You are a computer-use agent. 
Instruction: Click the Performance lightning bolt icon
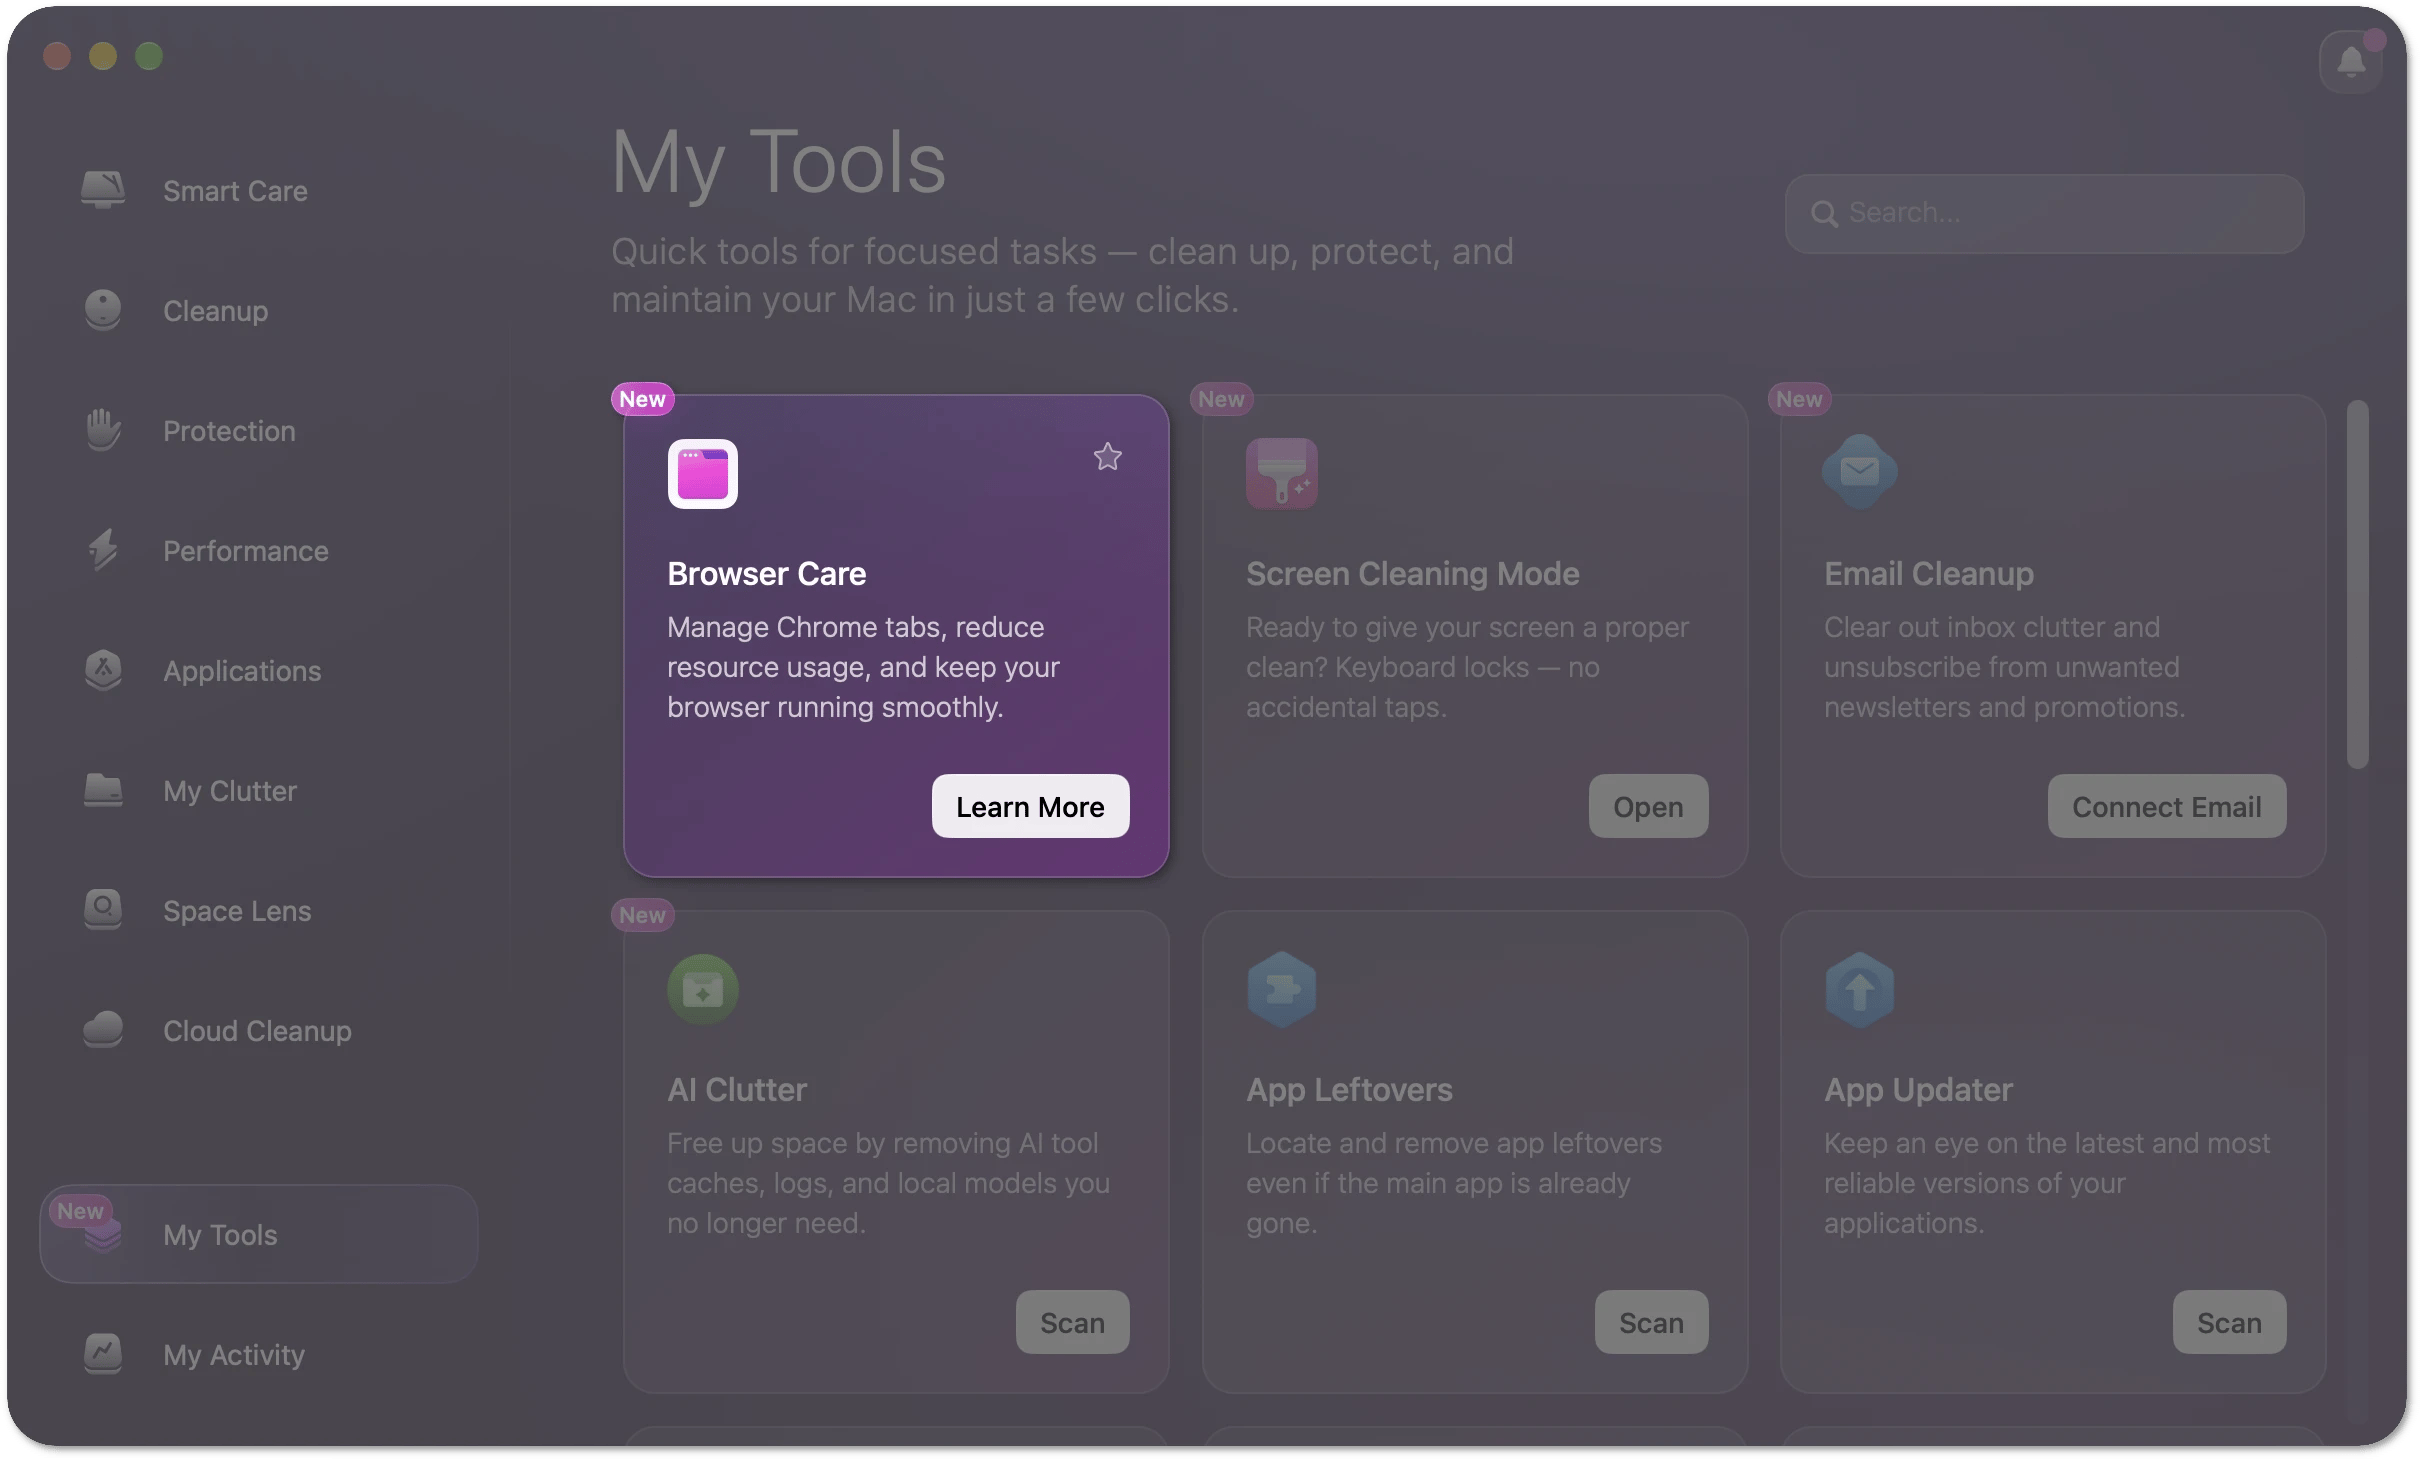[x=103, y=550]
